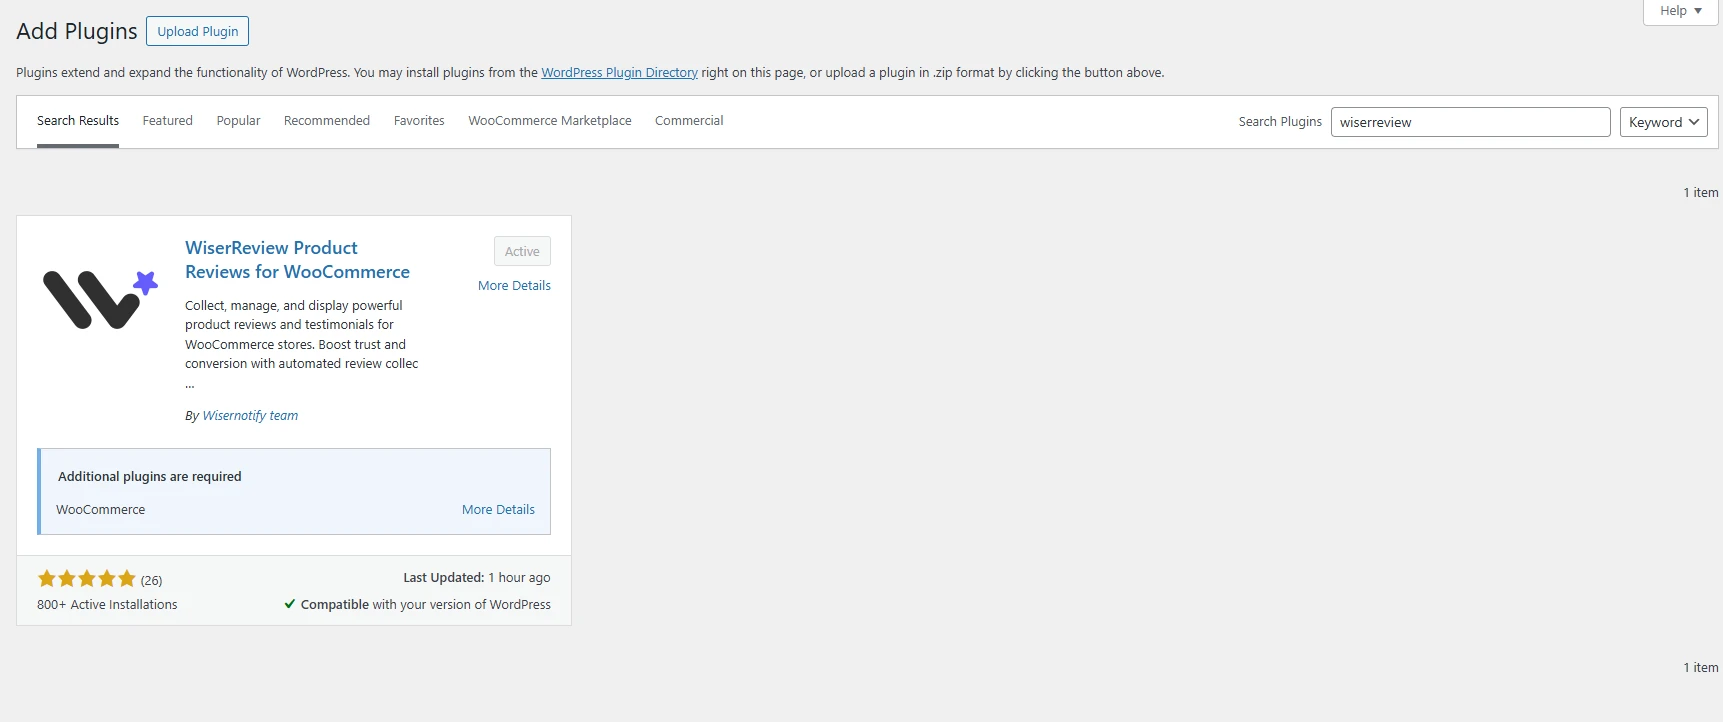Switch to the Featured tab
1723x722 pixels.
[167, 121]
